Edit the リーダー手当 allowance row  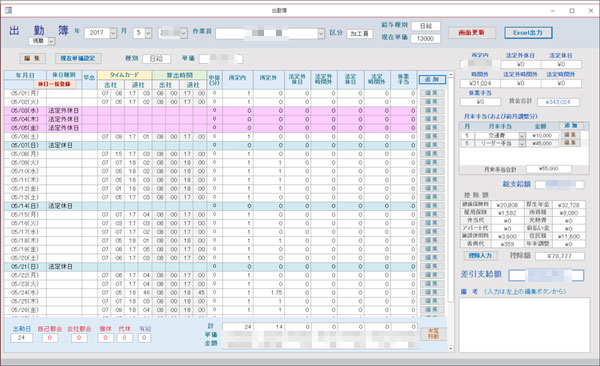click(570, 143)
